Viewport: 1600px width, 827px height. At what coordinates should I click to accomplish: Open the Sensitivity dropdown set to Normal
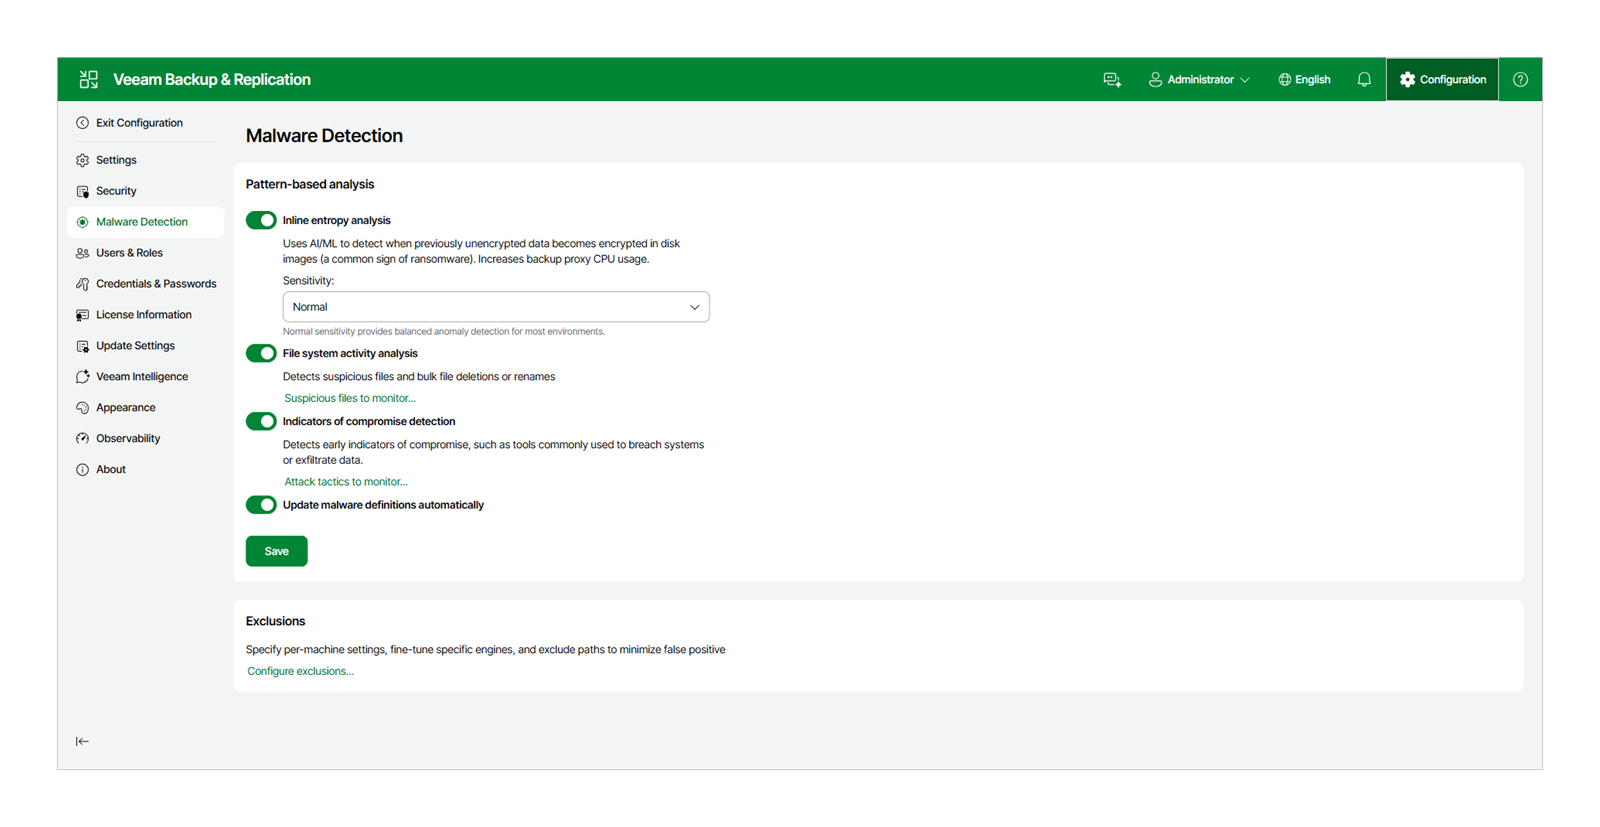pos(496,307)
